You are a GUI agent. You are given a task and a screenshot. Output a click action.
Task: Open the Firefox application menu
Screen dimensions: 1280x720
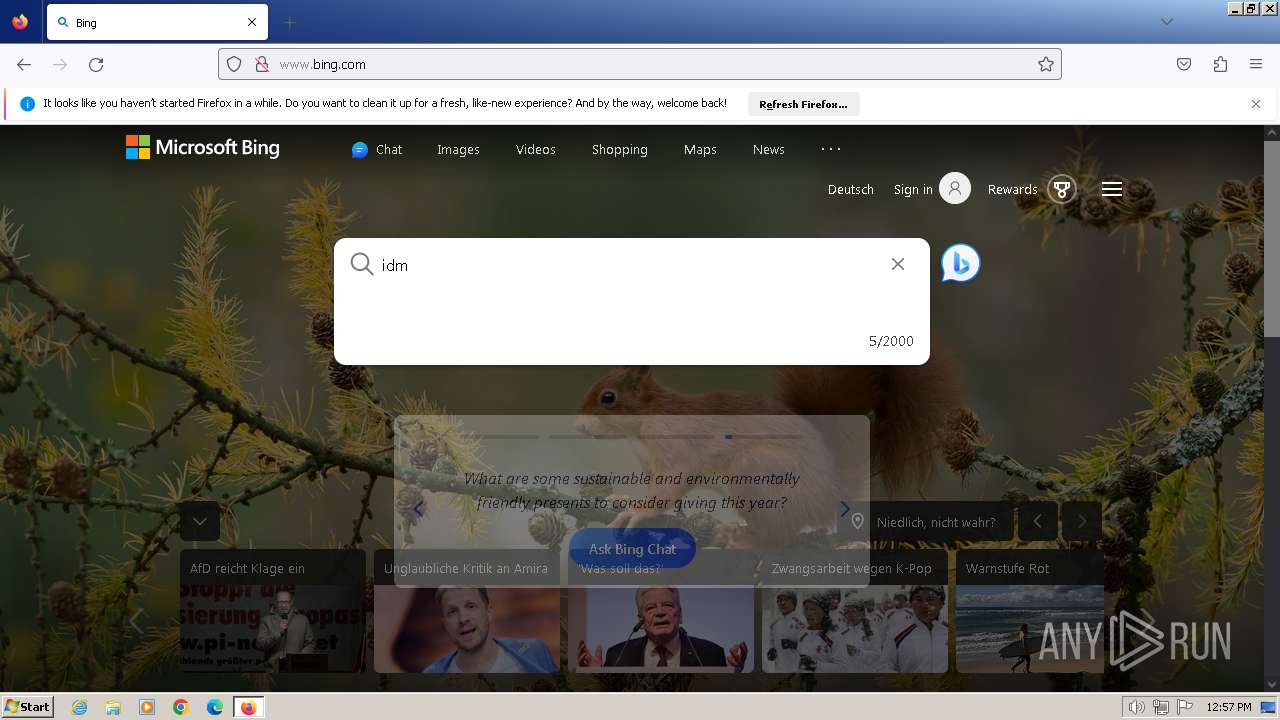click(x=1256, y=64)
